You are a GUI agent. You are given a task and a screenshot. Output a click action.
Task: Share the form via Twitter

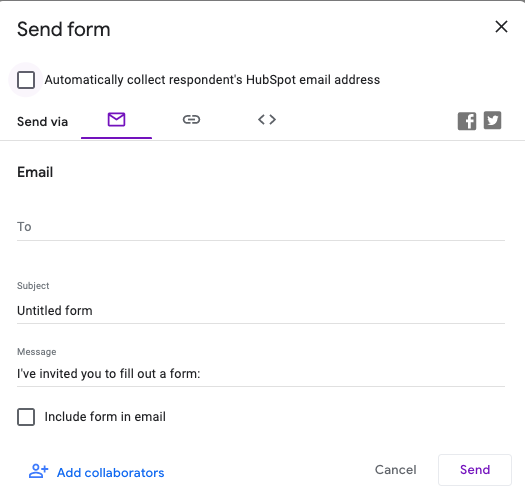(x=493, y=120)
